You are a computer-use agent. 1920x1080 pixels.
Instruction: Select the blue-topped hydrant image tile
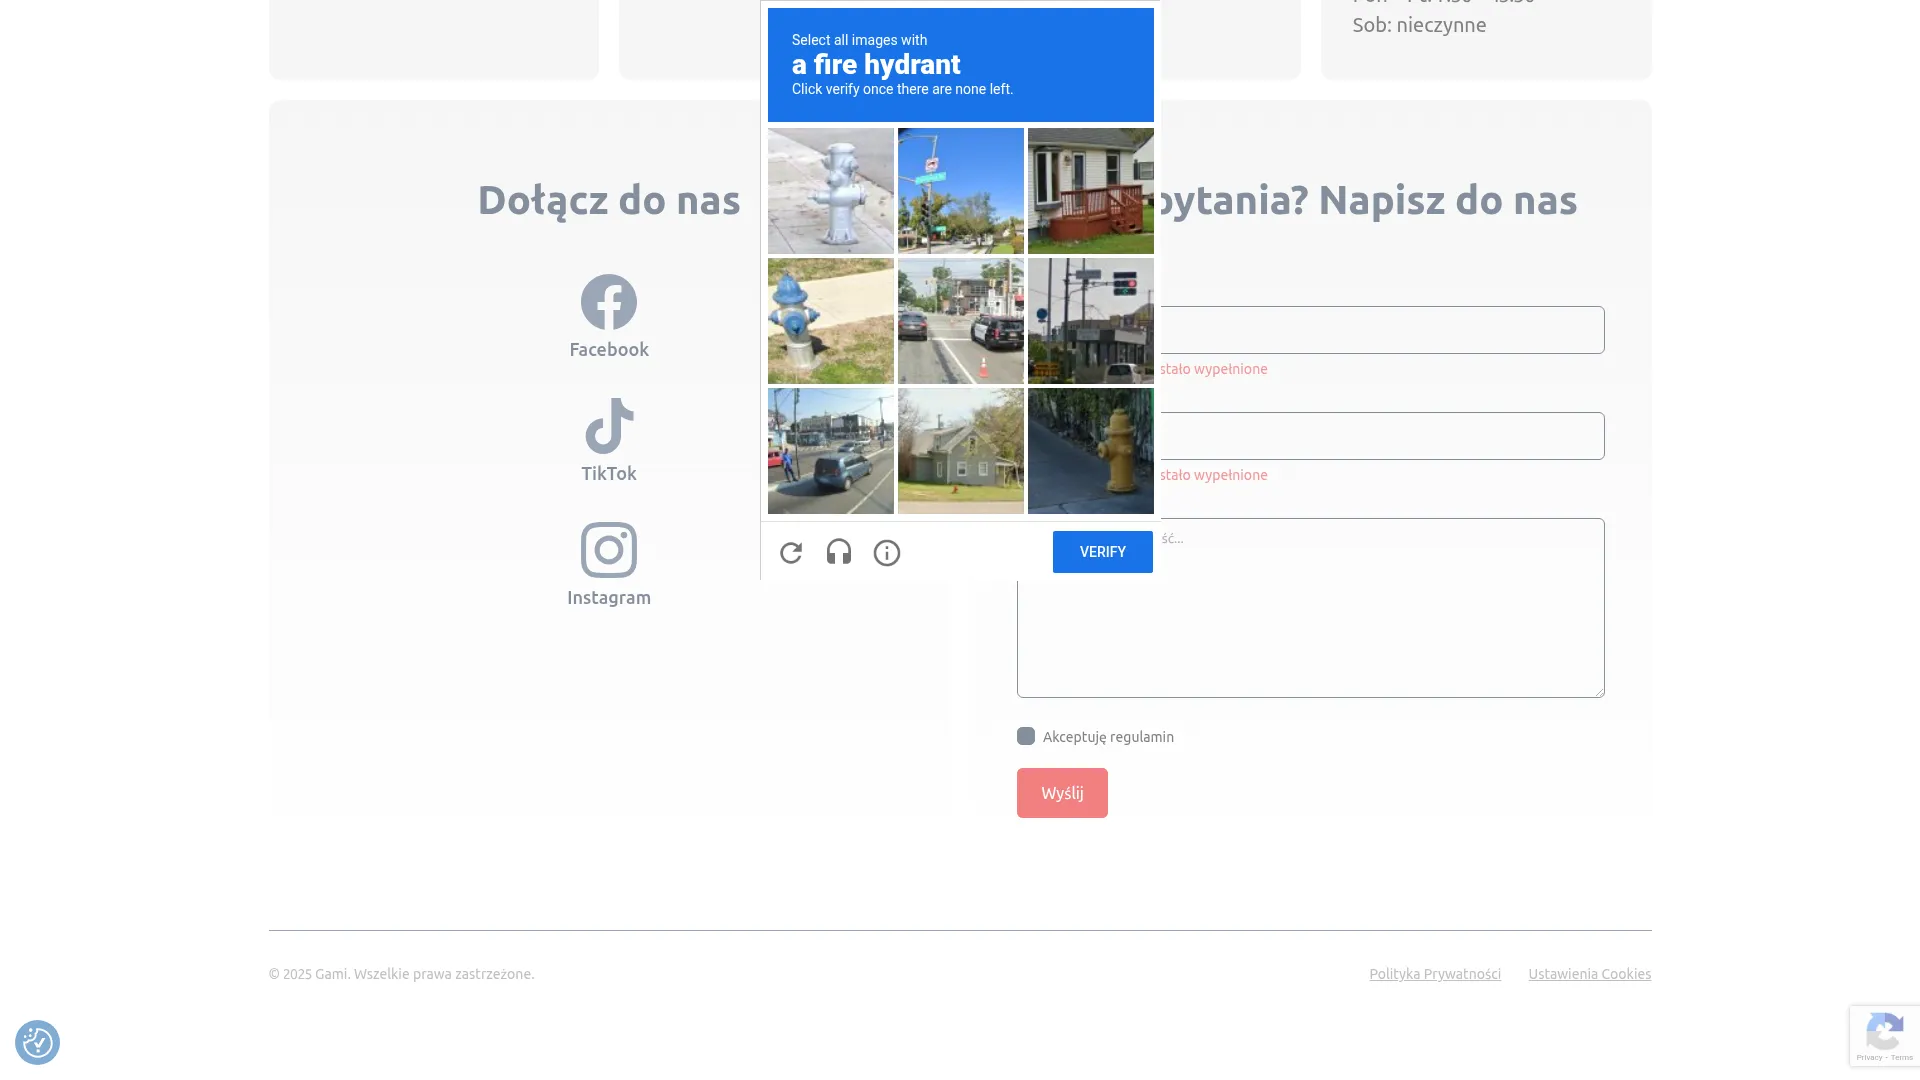pos(830,321)
